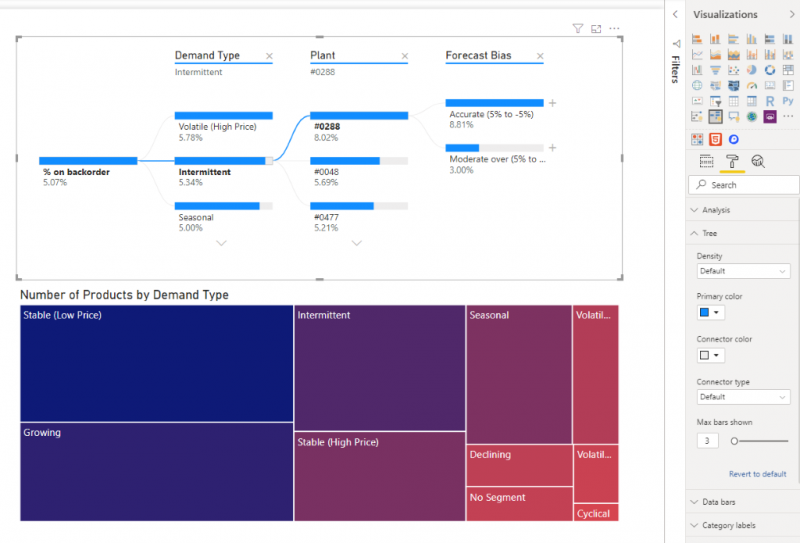Image resolution: width=800 pixels, height=543 pixels.
Task: Open the Primary color swatch picker
Action: (x=710, y=312)
